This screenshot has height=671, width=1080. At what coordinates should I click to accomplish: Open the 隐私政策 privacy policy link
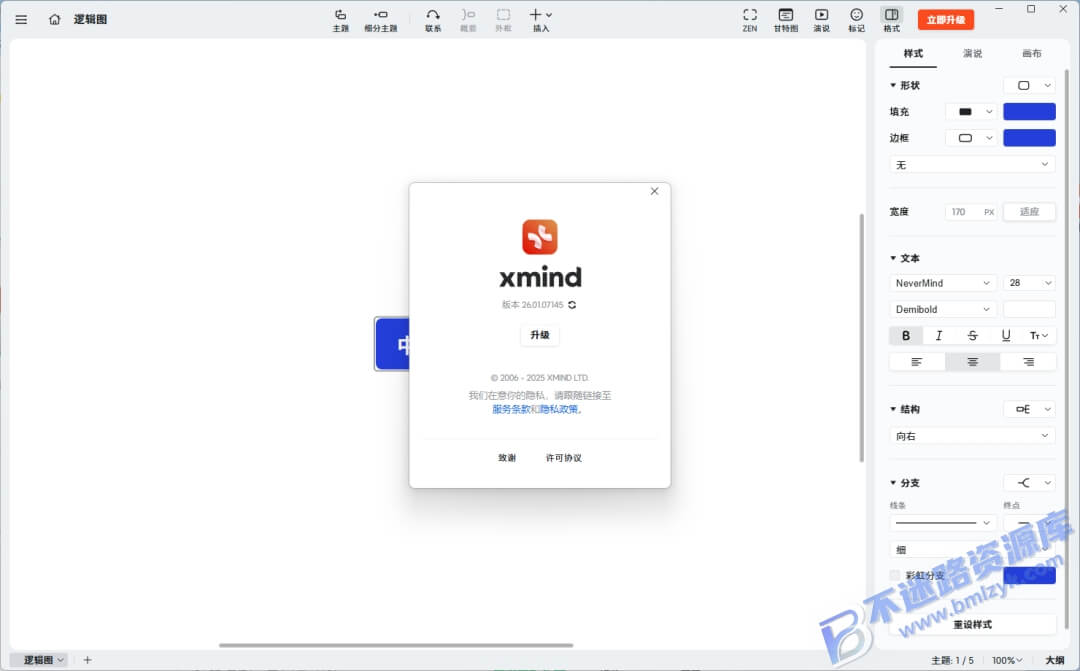coord(559,409)
